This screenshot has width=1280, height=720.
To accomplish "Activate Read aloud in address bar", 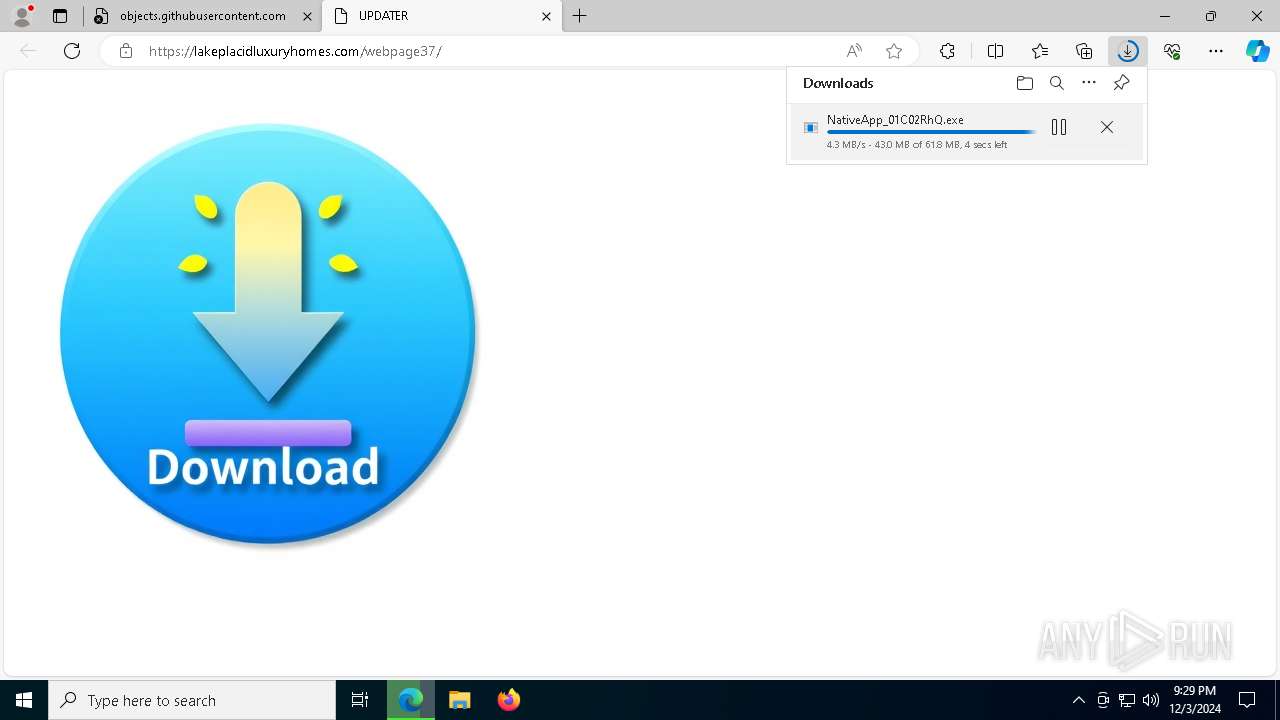I will pyautogui.click(x=854, y=51).
